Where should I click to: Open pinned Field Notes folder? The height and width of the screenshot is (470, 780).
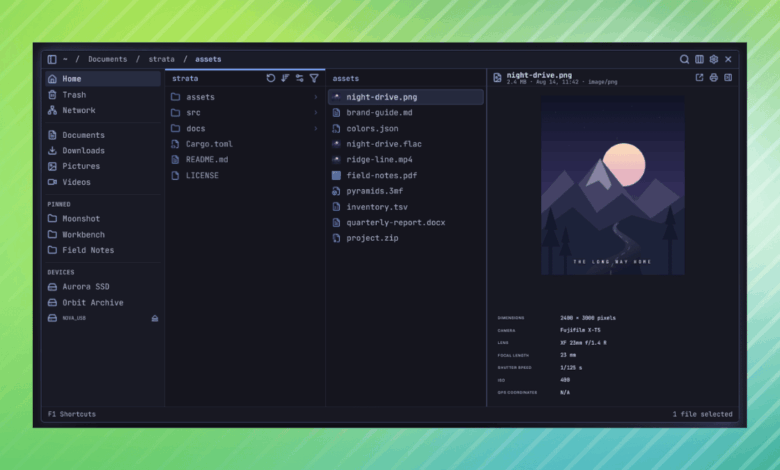(x=103, y=250)
